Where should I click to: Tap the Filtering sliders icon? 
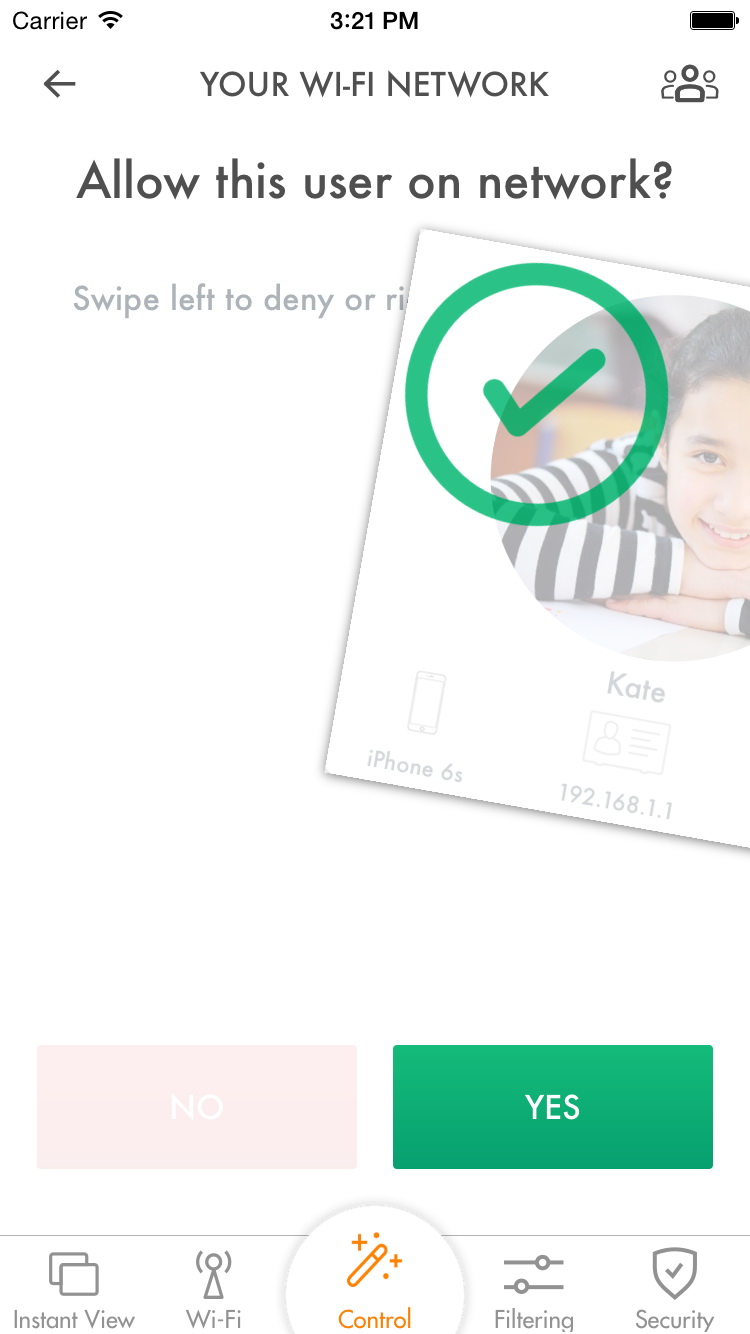coord(534,1274)
